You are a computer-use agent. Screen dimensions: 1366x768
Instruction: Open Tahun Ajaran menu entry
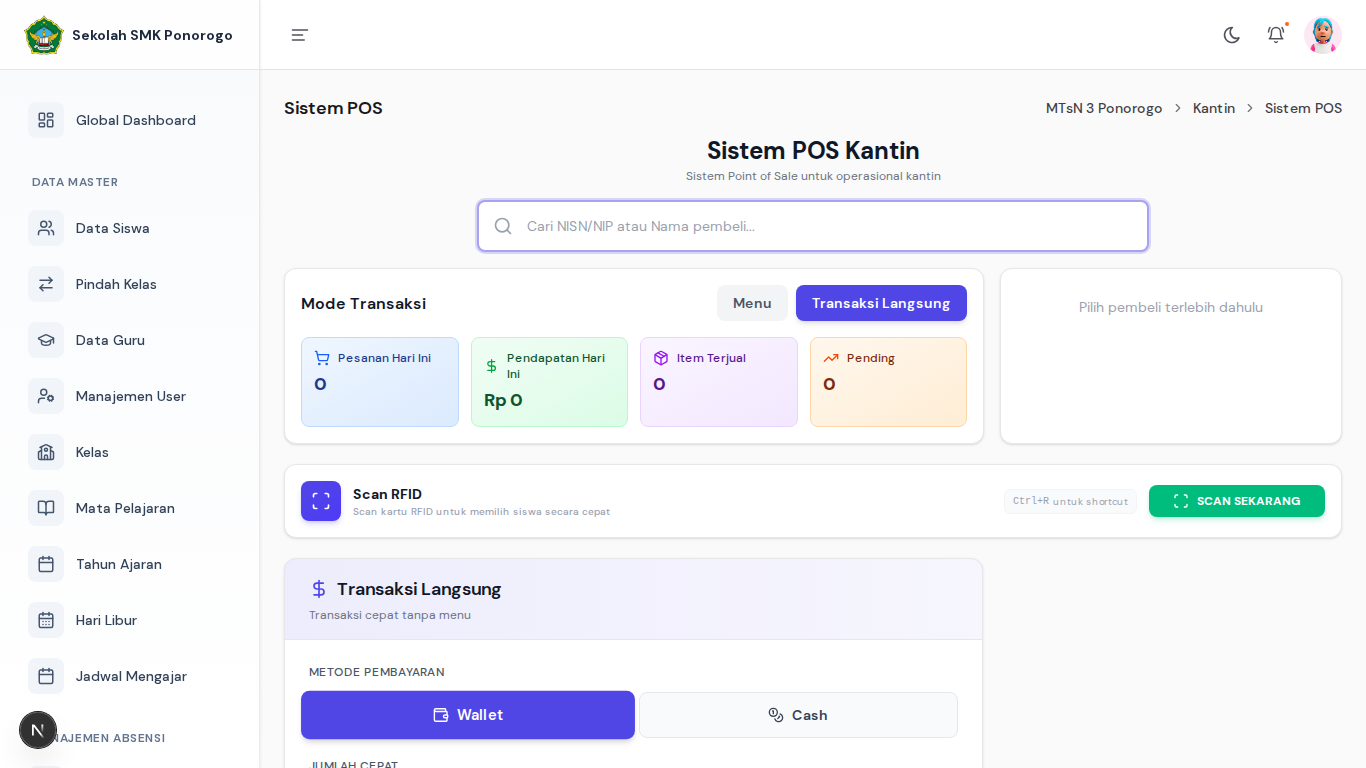130,564
